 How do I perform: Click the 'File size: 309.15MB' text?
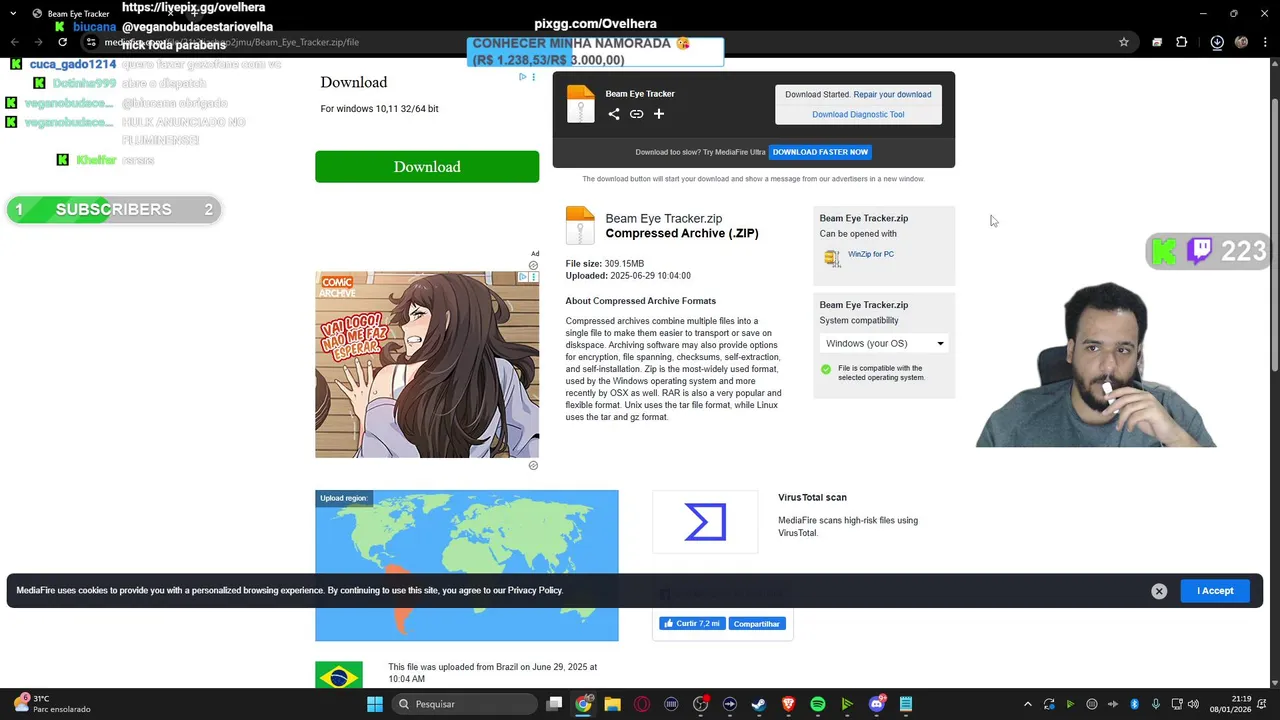(x=605, y=264)
